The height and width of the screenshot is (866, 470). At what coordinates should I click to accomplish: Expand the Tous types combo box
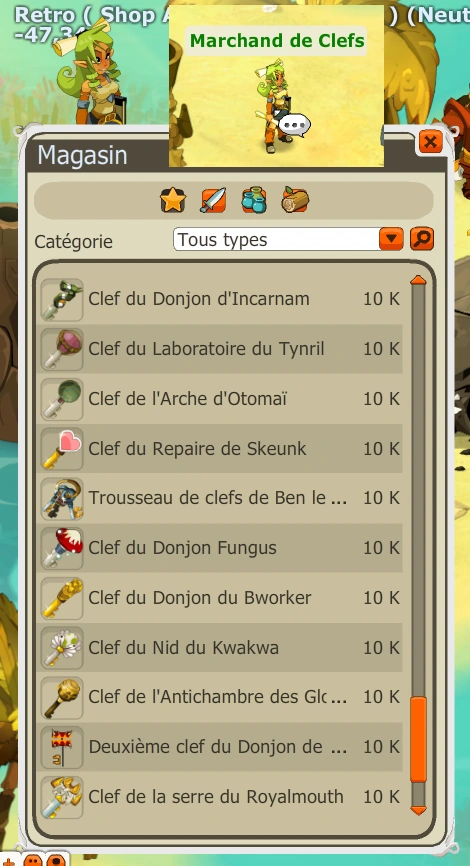[x=288, y=239]
